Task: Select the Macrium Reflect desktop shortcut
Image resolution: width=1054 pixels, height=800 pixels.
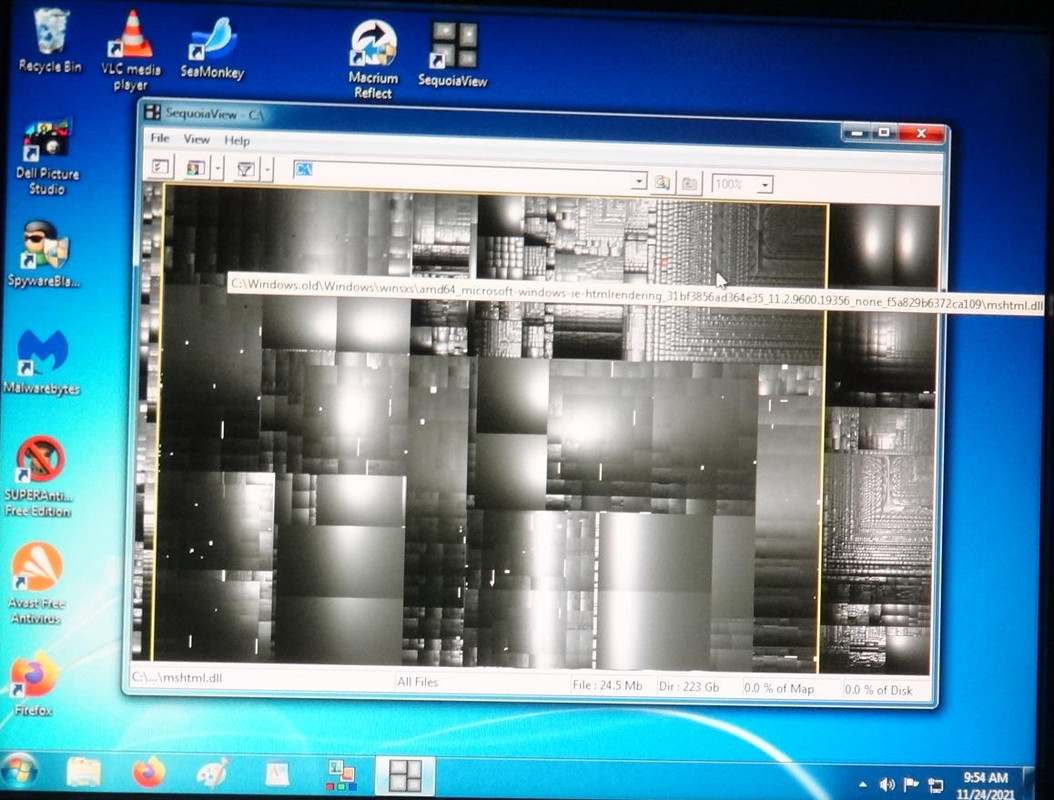Action: click(373, 61)
